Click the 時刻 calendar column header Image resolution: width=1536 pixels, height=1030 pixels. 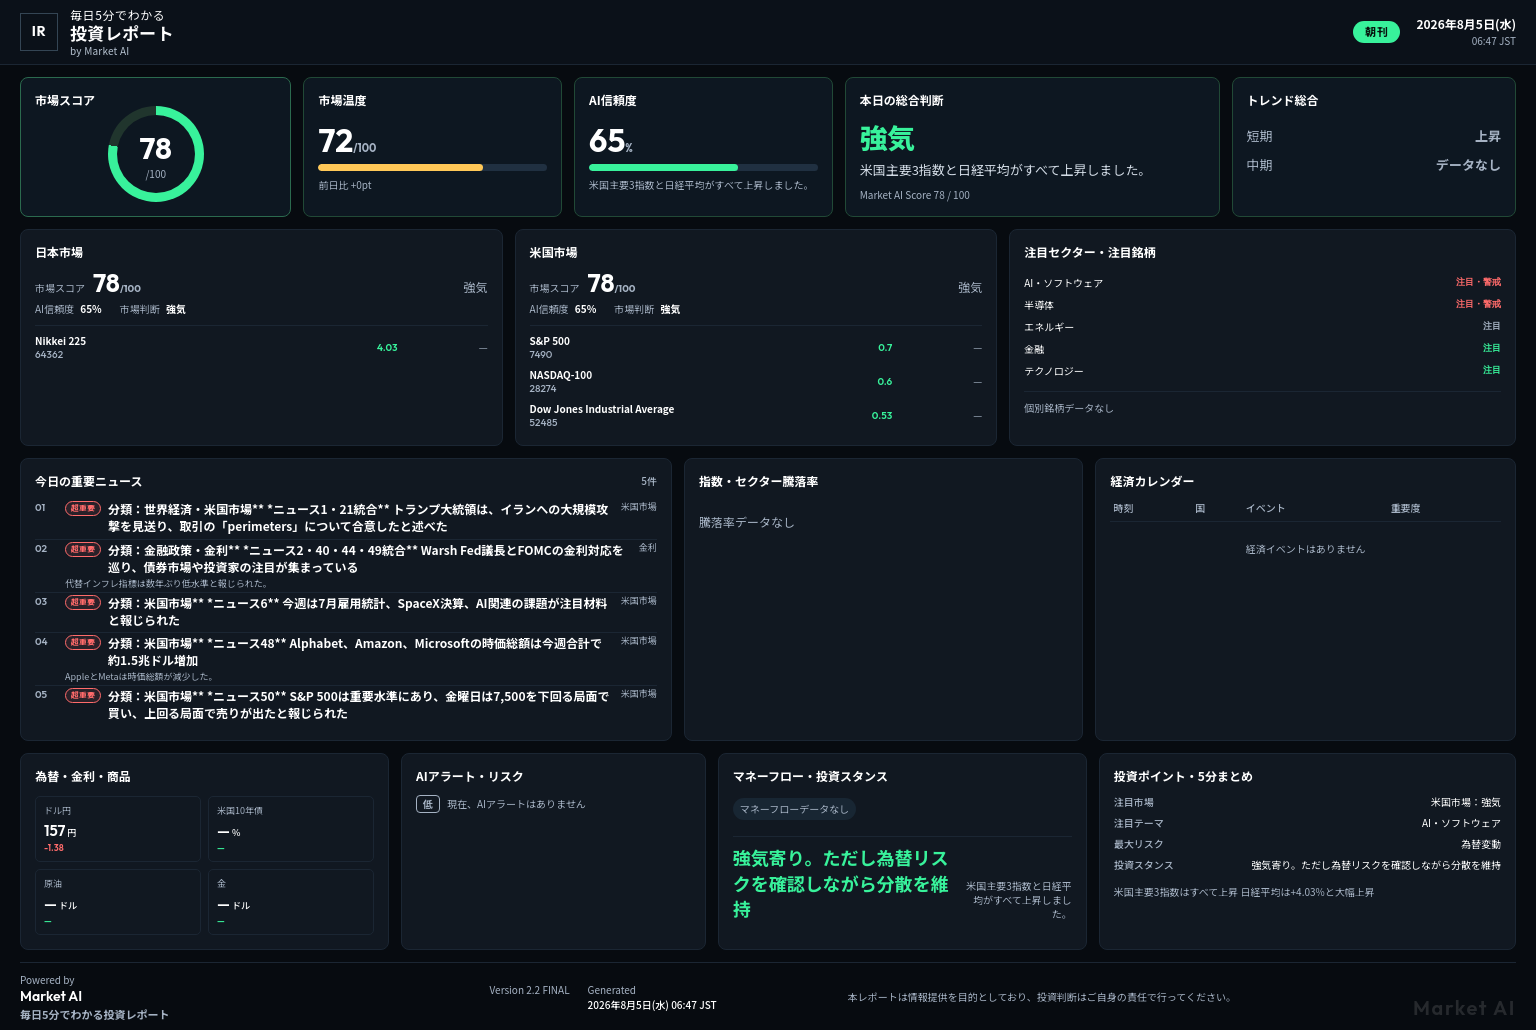[x=1123, y=508]
